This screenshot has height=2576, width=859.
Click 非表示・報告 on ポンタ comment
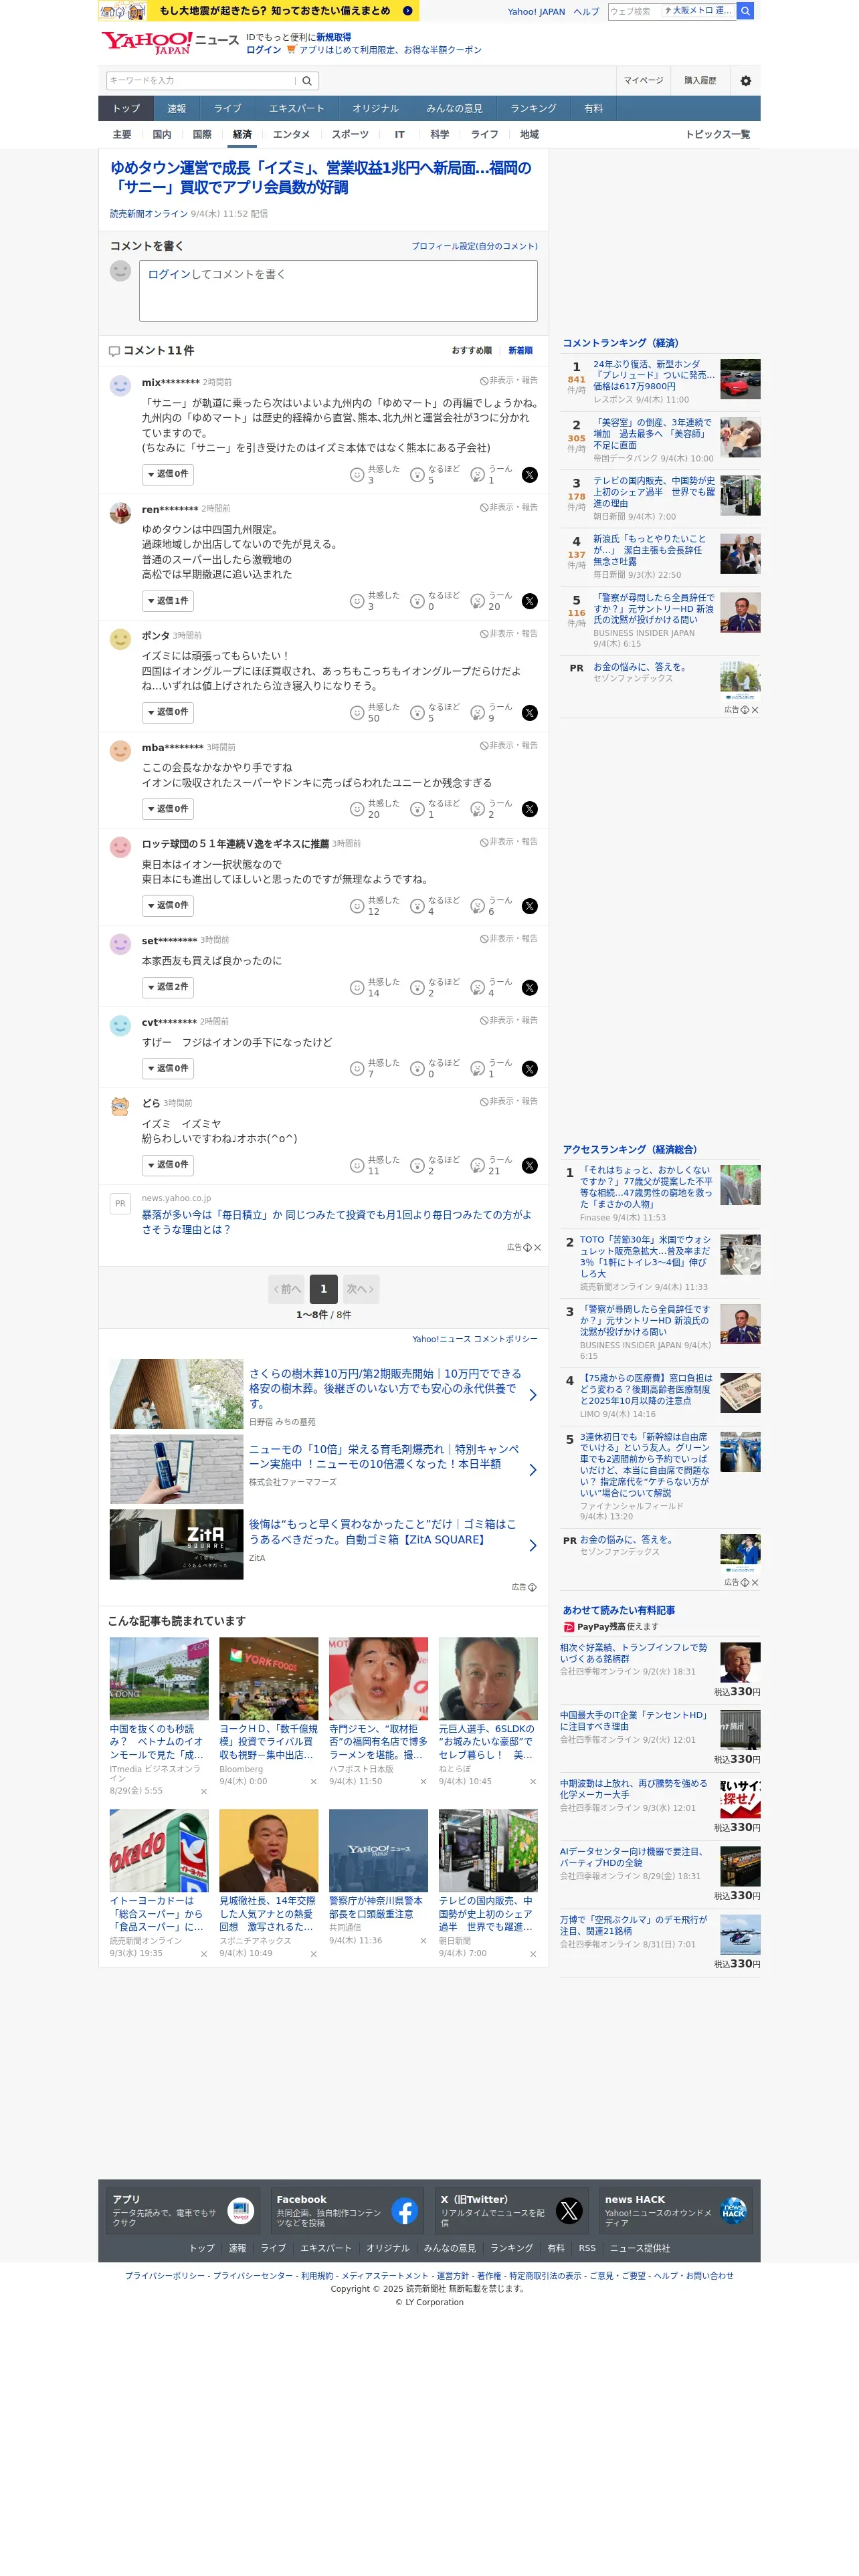[x=508, y=634]
